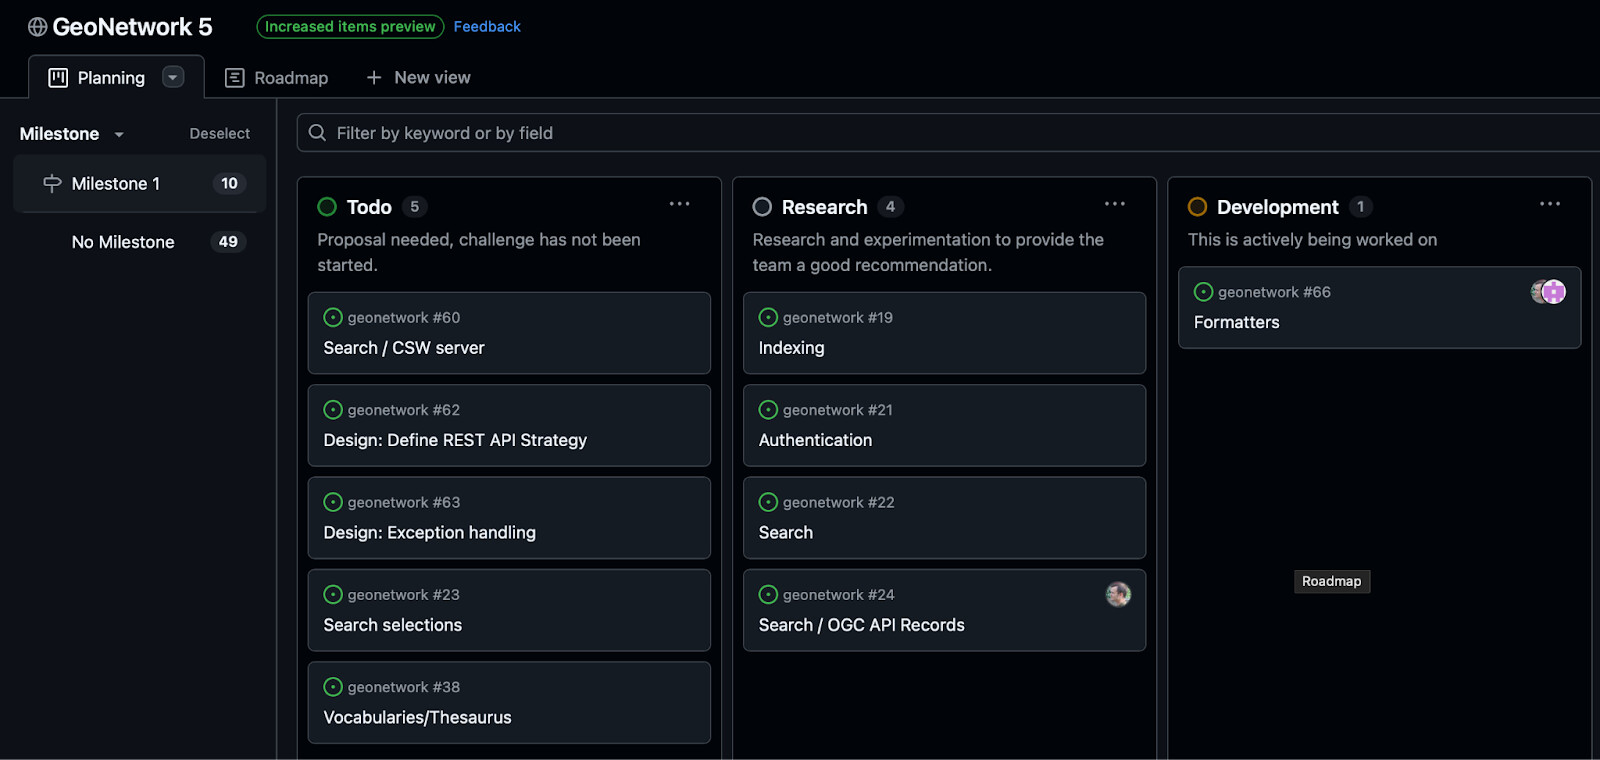Click open-issue icon on geonetwork #23
This screenshot has height=760, width=1600.
(x=333, y=595)
